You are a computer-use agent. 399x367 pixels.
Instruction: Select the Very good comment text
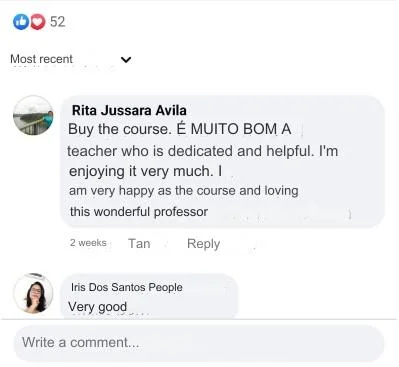(x=97, y=307)
